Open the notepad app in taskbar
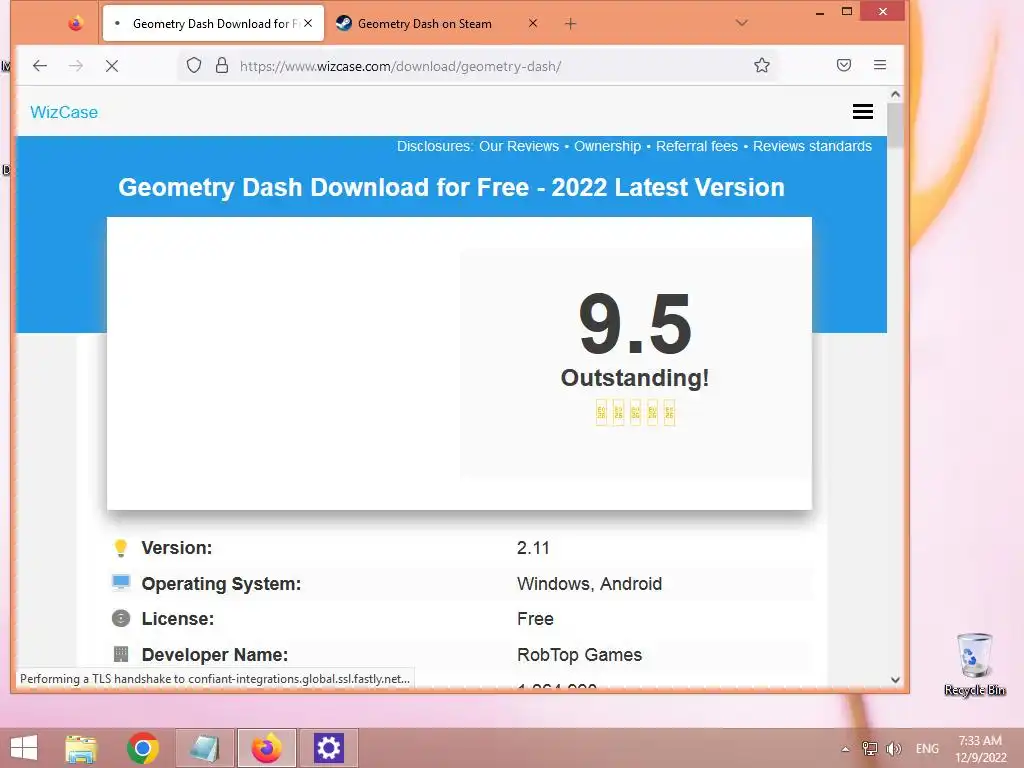This screenshot has height=768, width=1024. coord(204,748)
